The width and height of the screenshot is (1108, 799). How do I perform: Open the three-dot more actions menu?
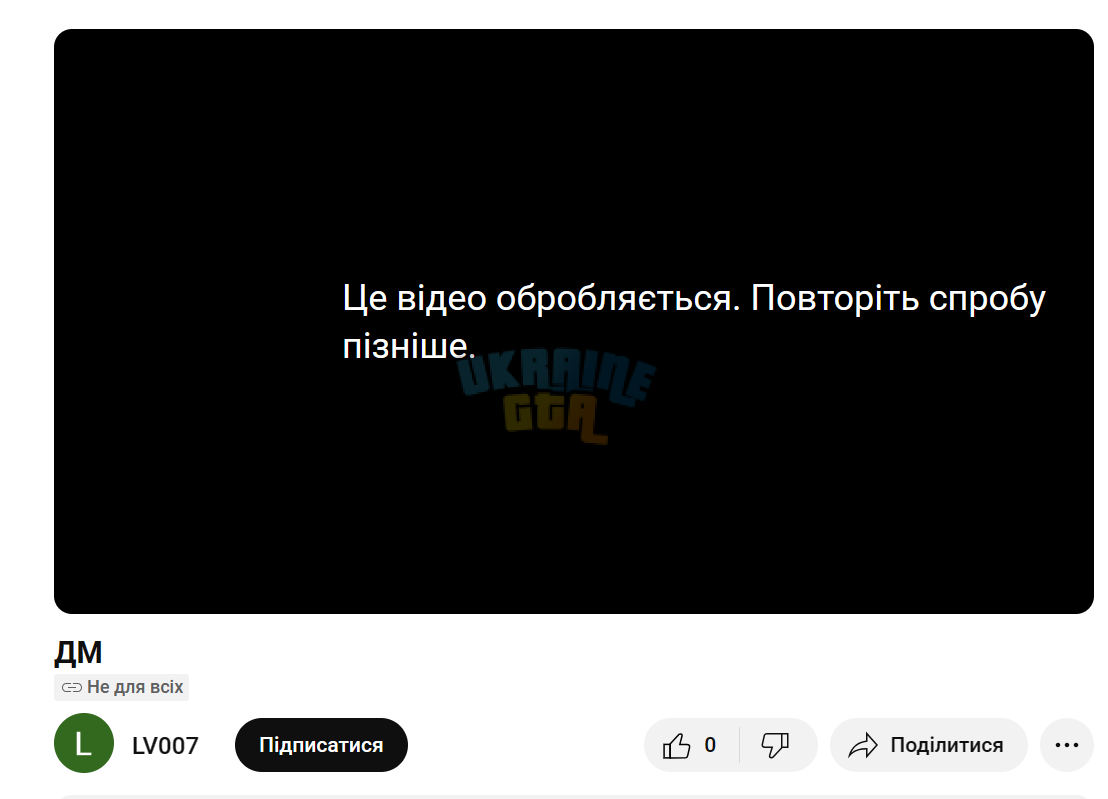click(x=1066, y=745)
